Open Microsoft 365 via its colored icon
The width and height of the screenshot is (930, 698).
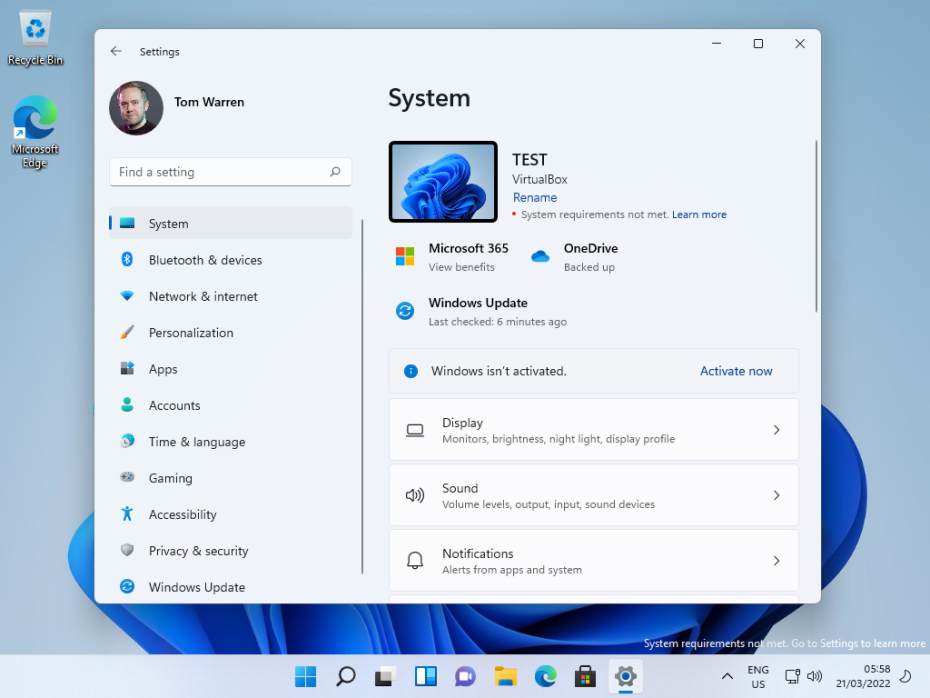[405, 256]
